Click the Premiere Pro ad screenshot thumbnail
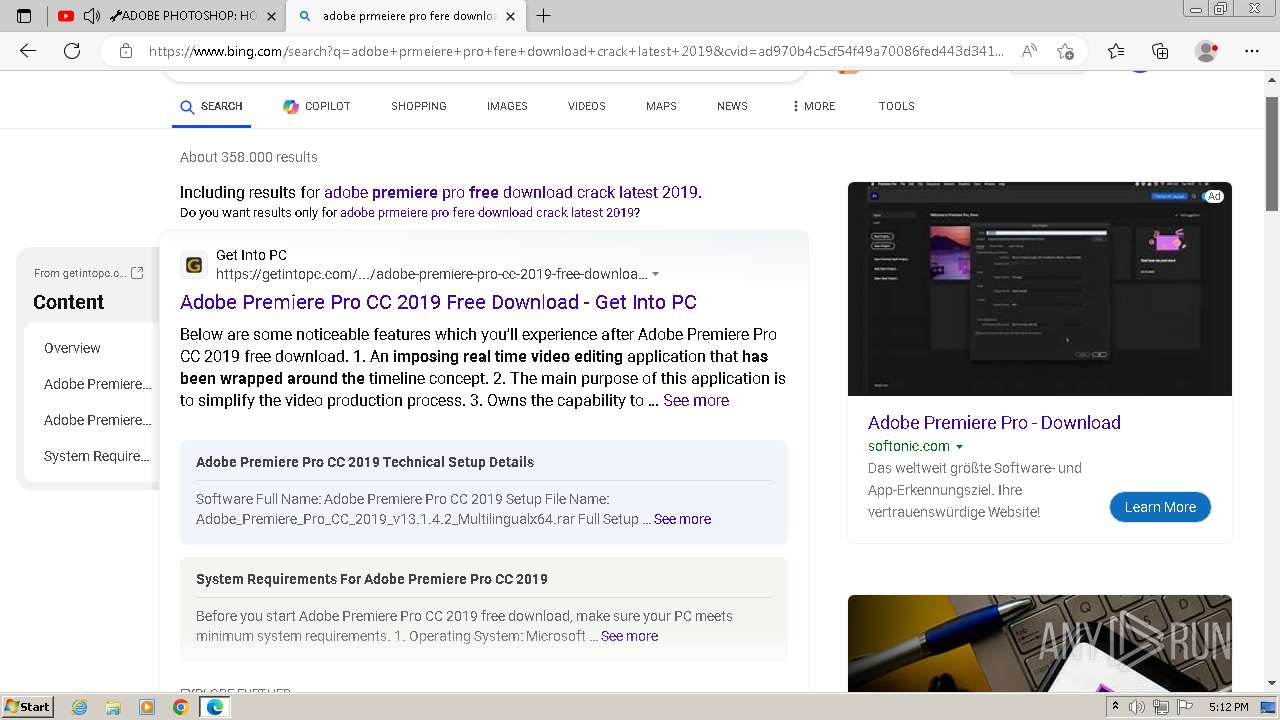This screenshot has height=720, width=1280. pyautogui.click(x=1040, y=289)
